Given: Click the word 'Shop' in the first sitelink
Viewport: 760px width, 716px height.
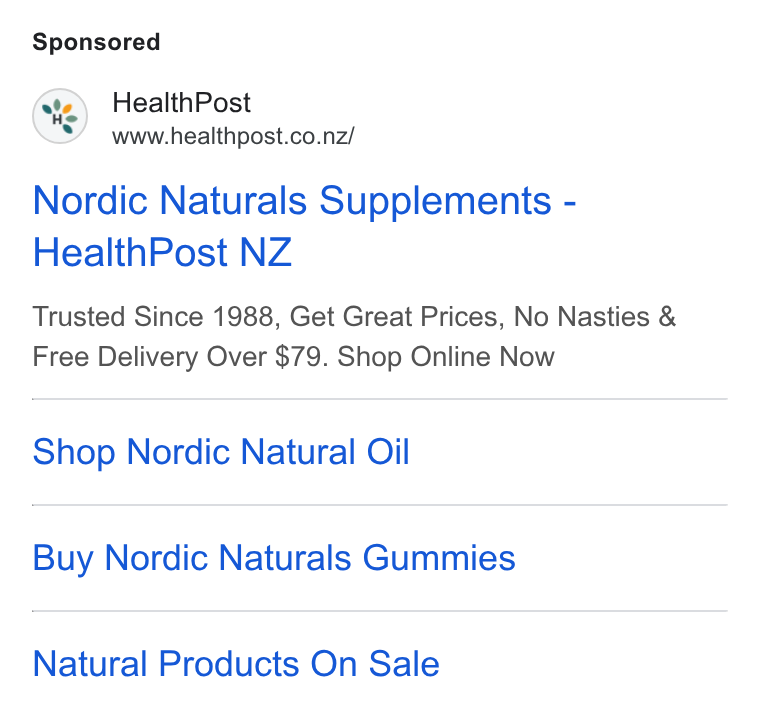Looking at the screenshot, I should [74, 452].
